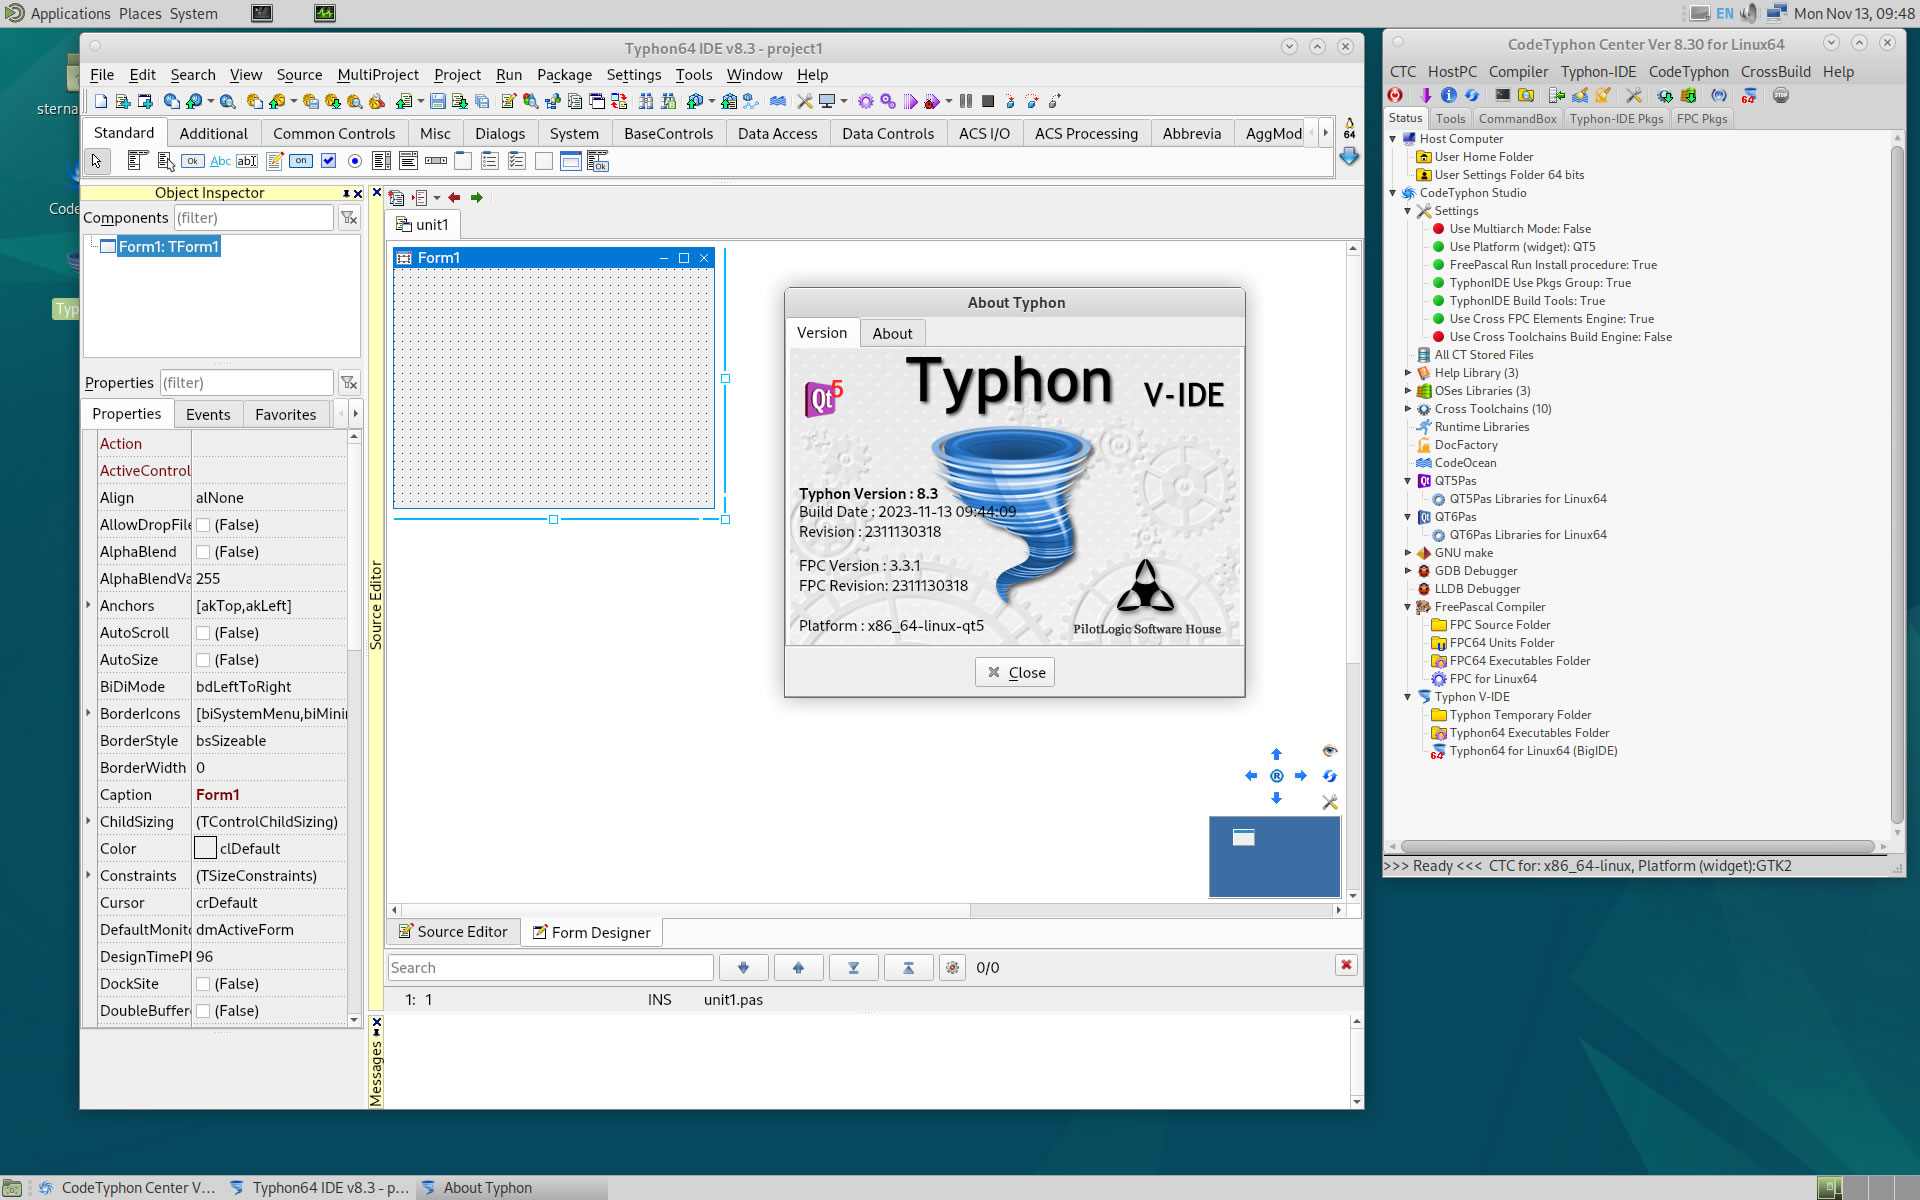Select the TEdit component in palette
The image size is (1920, 1200).
tap(247, 161)
